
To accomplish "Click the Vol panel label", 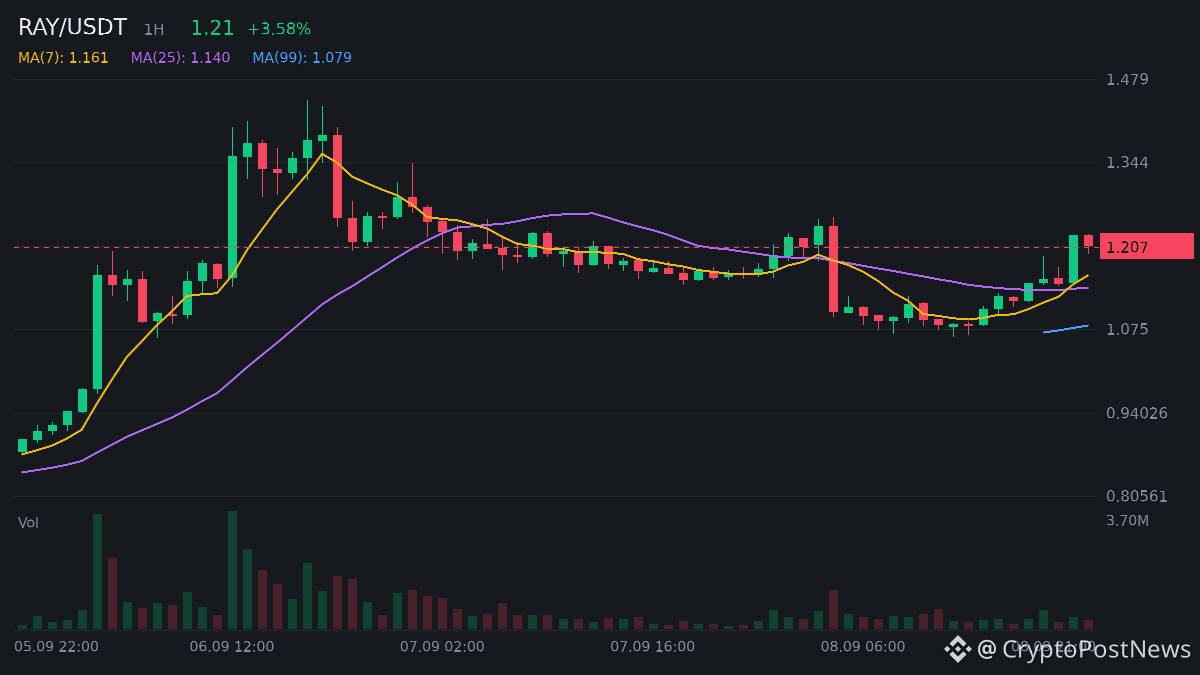I will pyautogui.click(x=28, y=523).
